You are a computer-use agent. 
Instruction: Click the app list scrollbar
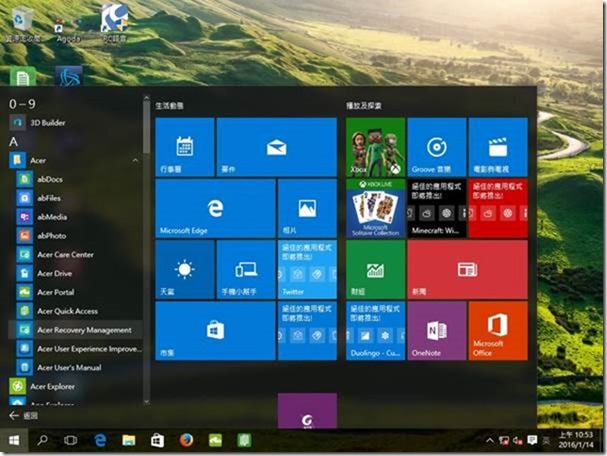[147, 130]
